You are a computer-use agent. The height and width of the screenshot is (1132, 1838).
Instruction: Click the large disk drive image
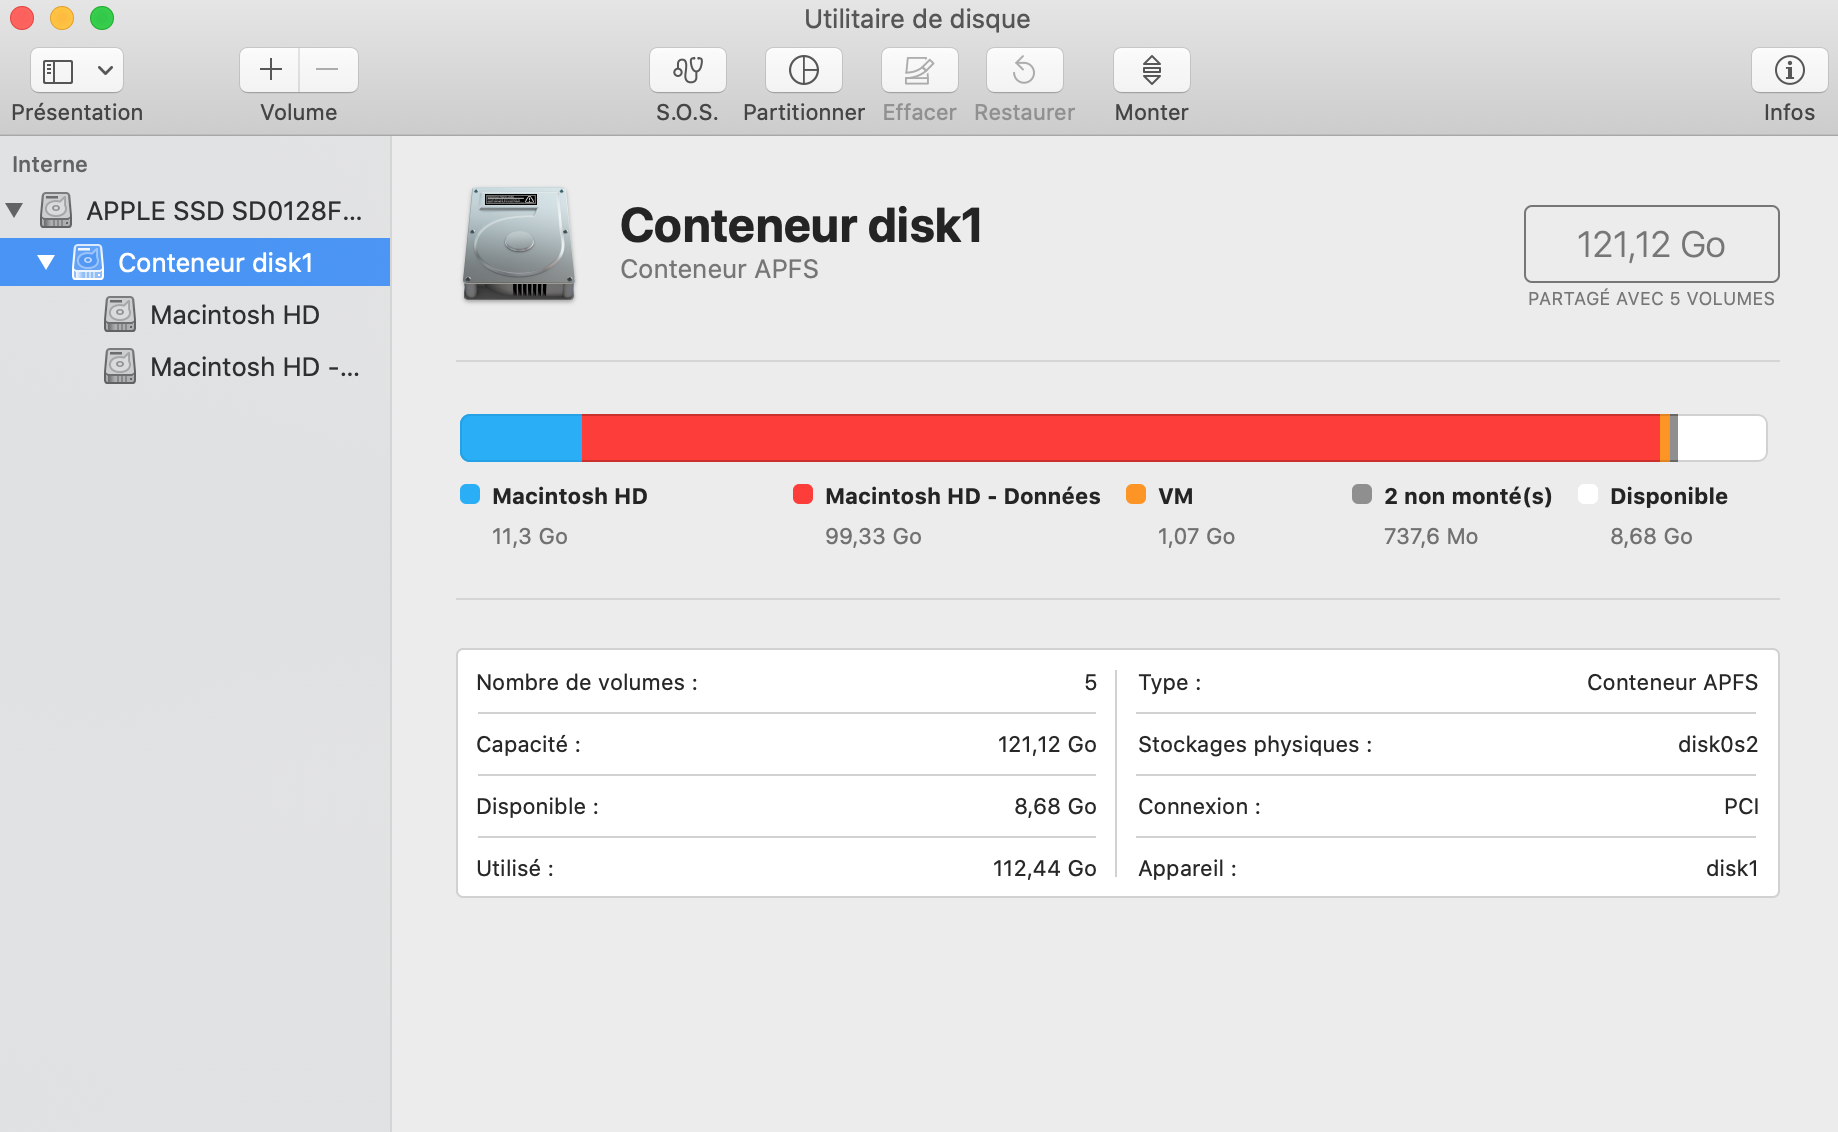(519, 244)
